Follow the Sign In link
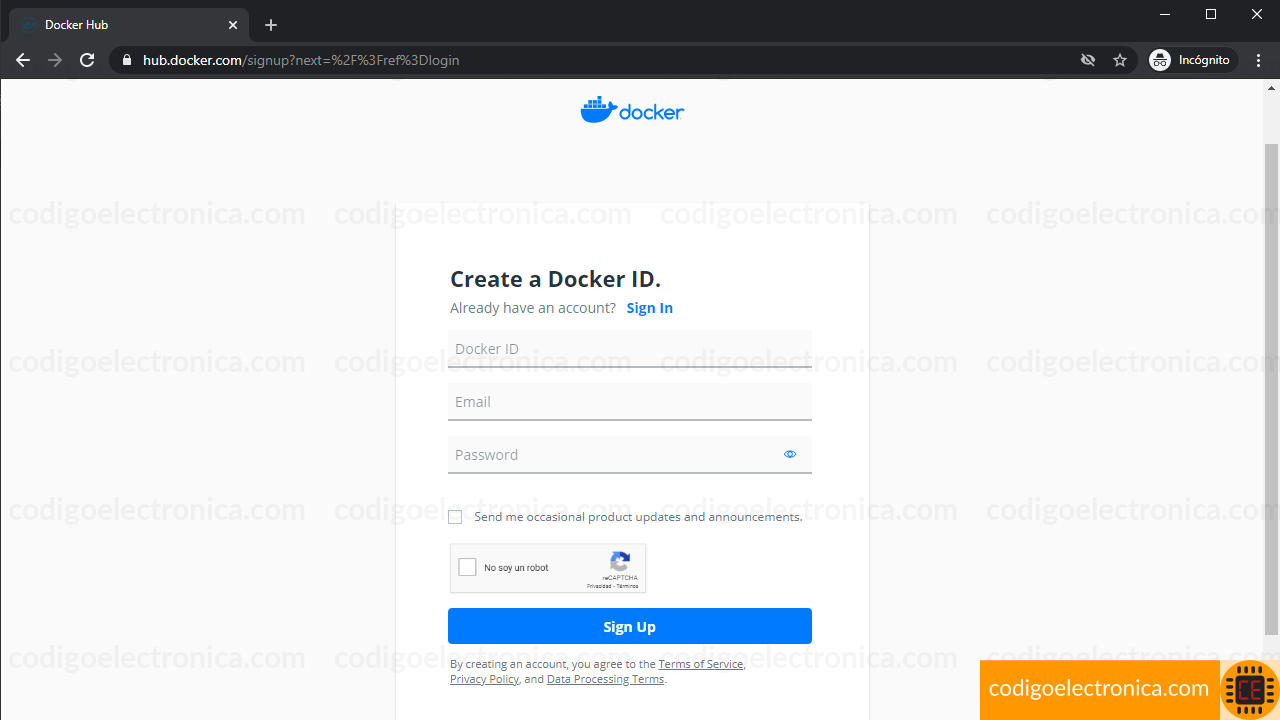Screen dimensions: 1280x720 (650, 308)
